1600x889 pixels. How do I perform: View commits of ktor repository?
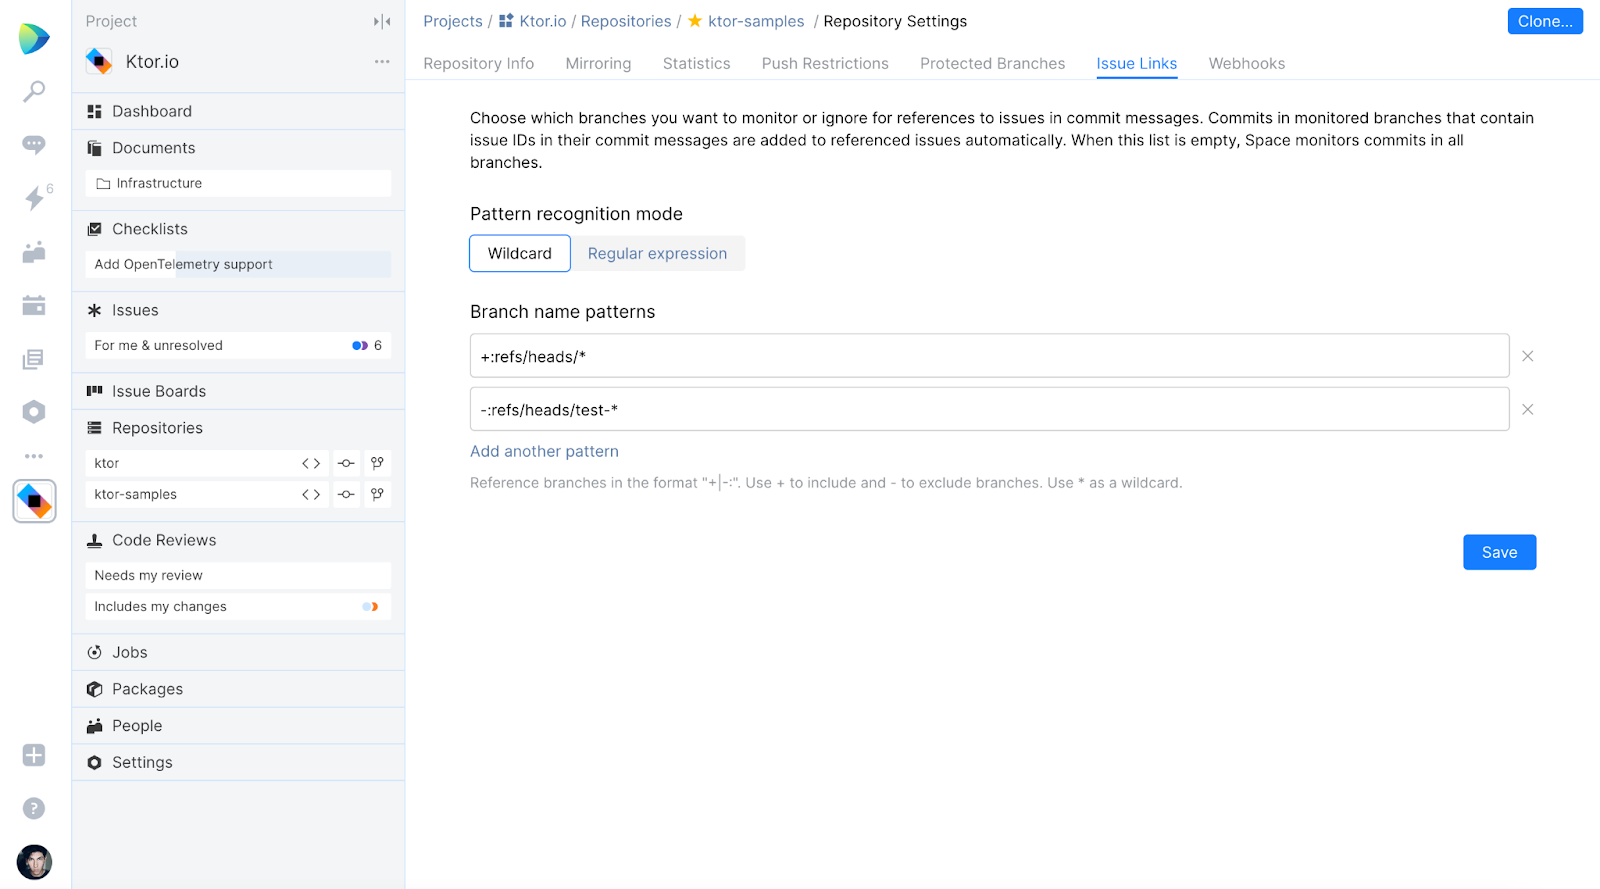[346, 463]
